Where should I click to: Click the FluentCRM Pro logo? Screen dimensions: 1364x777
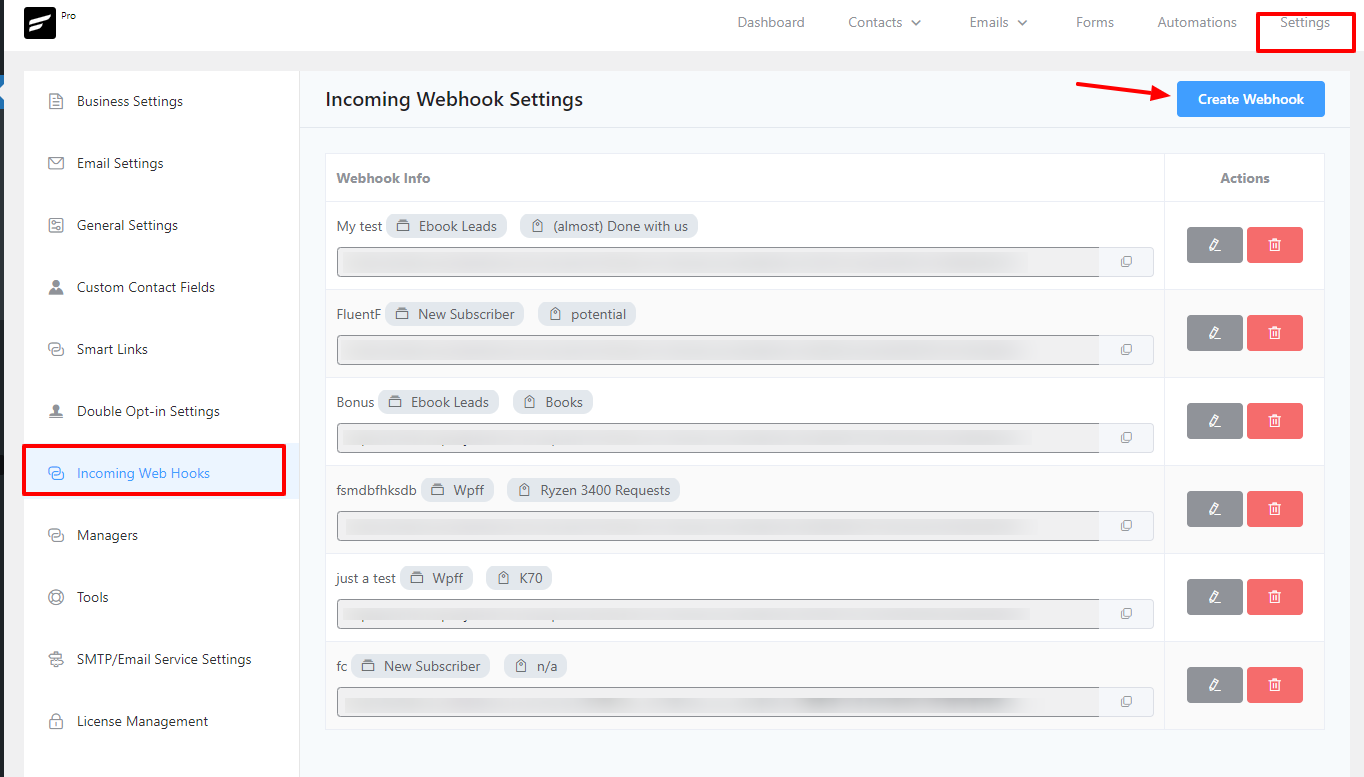[40, 22]
